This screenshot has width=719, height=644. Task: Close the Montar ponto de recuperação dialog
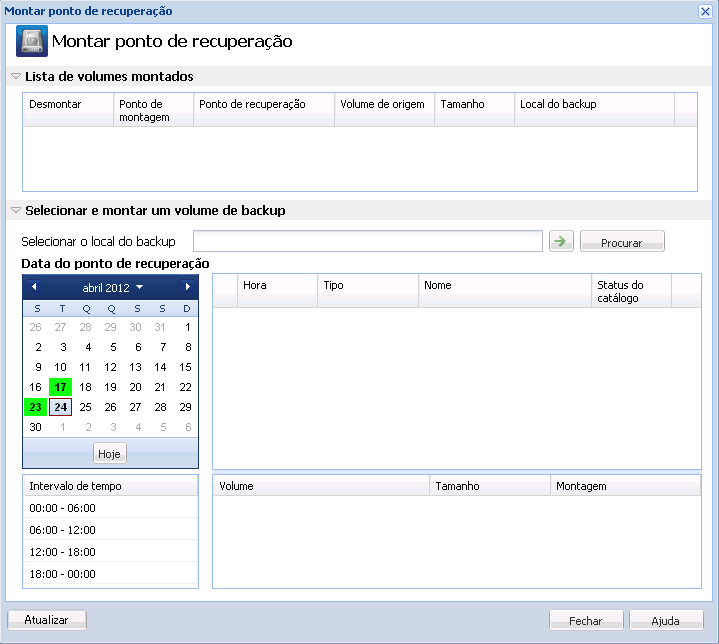(705, 11)
